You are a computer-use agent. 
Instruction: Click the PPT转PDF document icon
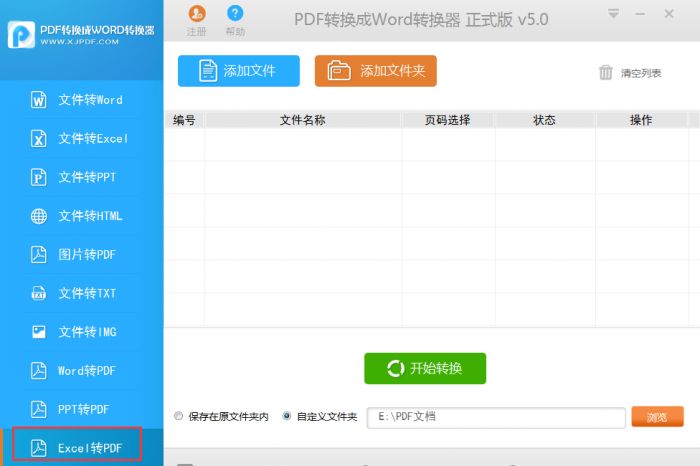click(x=39, y=409)
